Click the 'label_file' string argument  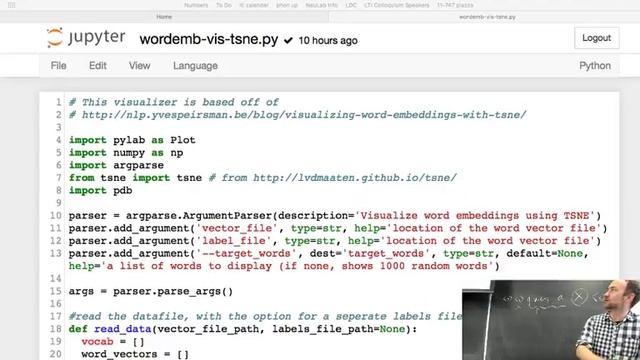(x=234, y=241)
